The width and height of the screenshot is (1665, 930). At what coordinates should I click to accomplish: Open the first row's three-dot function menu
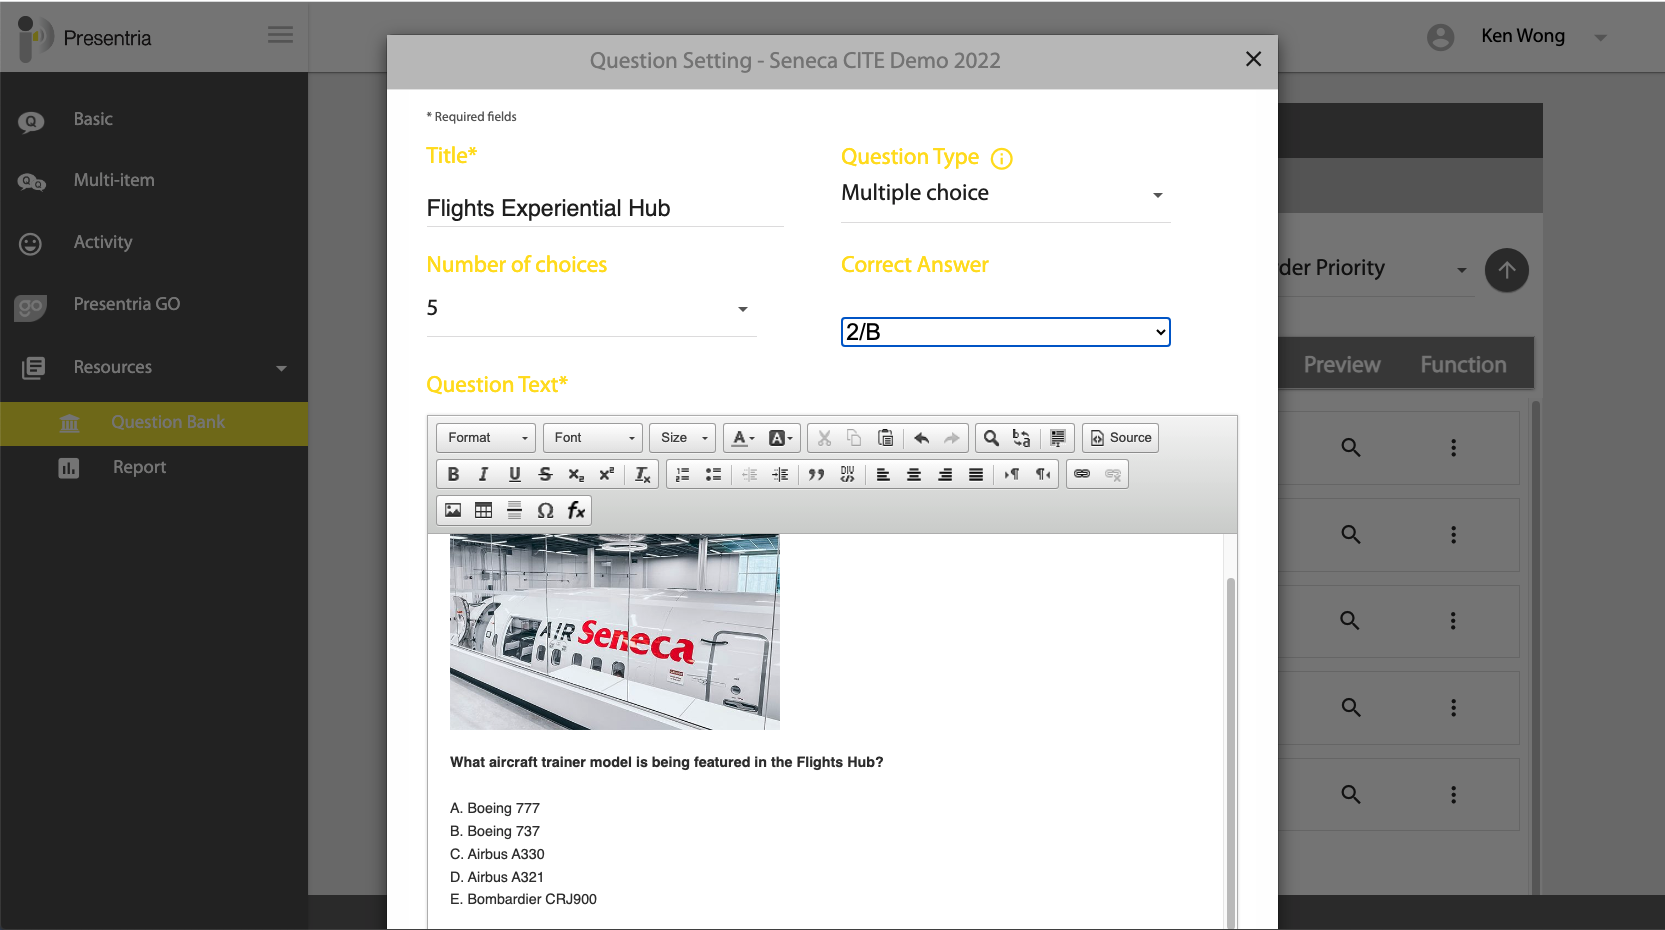[1453, 448]
